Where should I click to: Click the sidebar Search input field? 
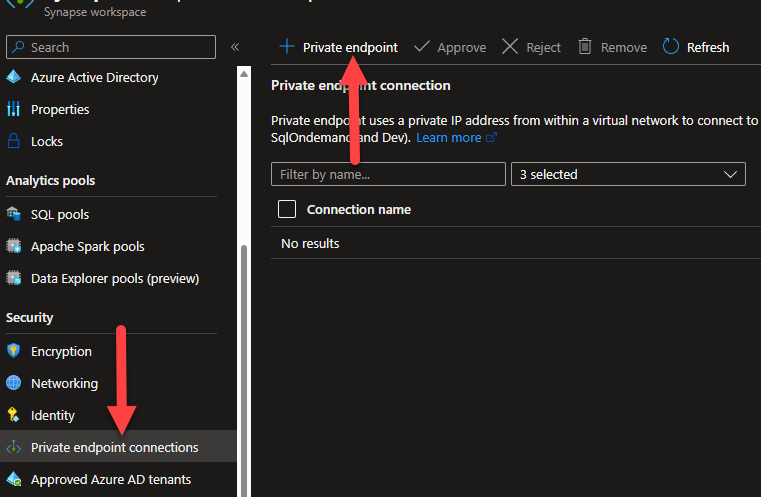click(111, 47)
